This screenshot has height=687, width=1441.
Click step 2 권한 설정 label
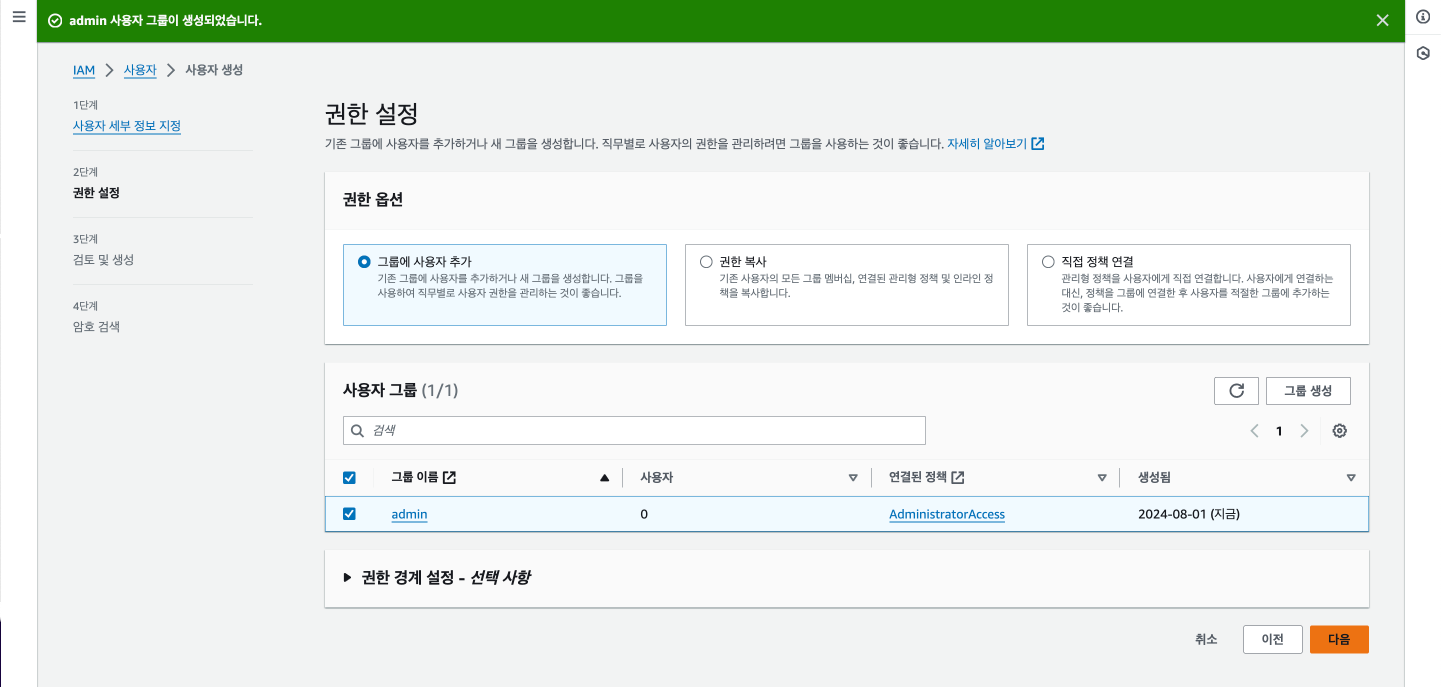click(96, 193)
